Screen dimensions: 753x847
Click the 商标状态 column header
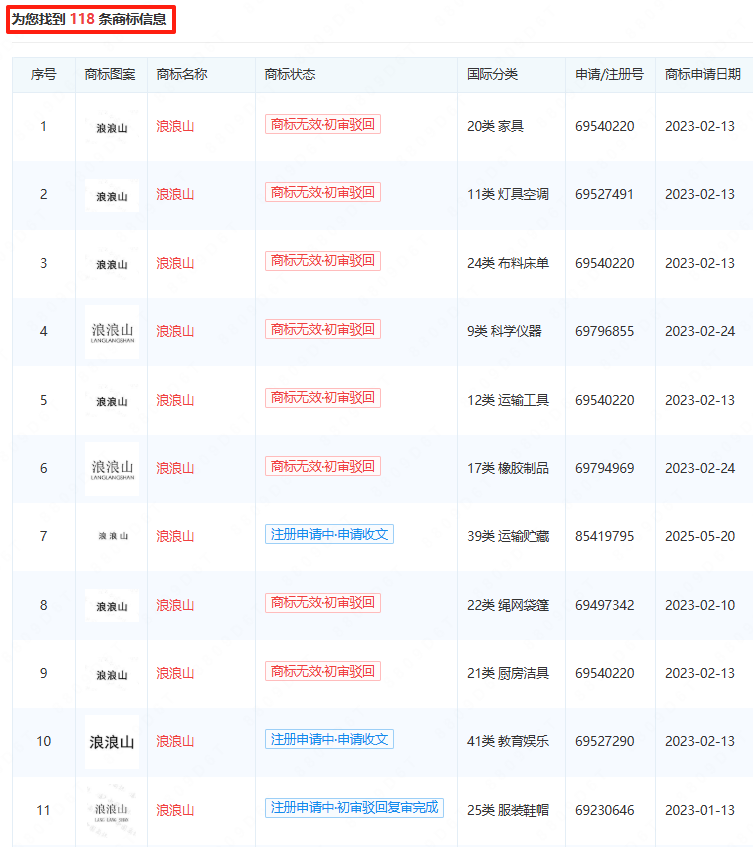(289, 75)
